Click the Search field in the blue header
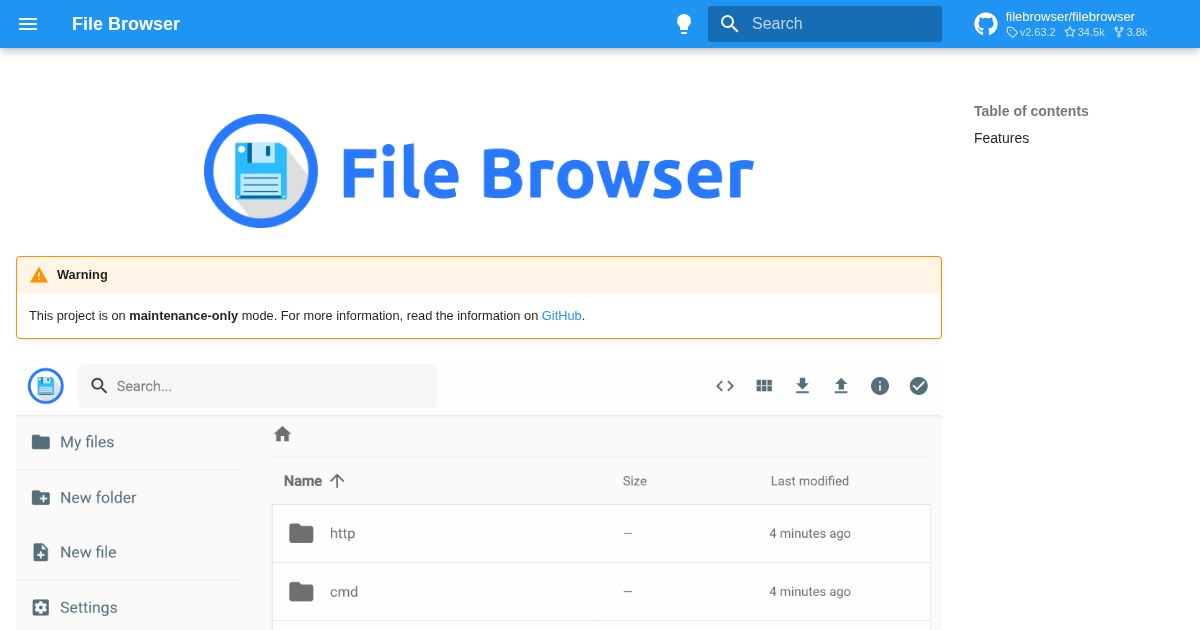 point(825,24)
